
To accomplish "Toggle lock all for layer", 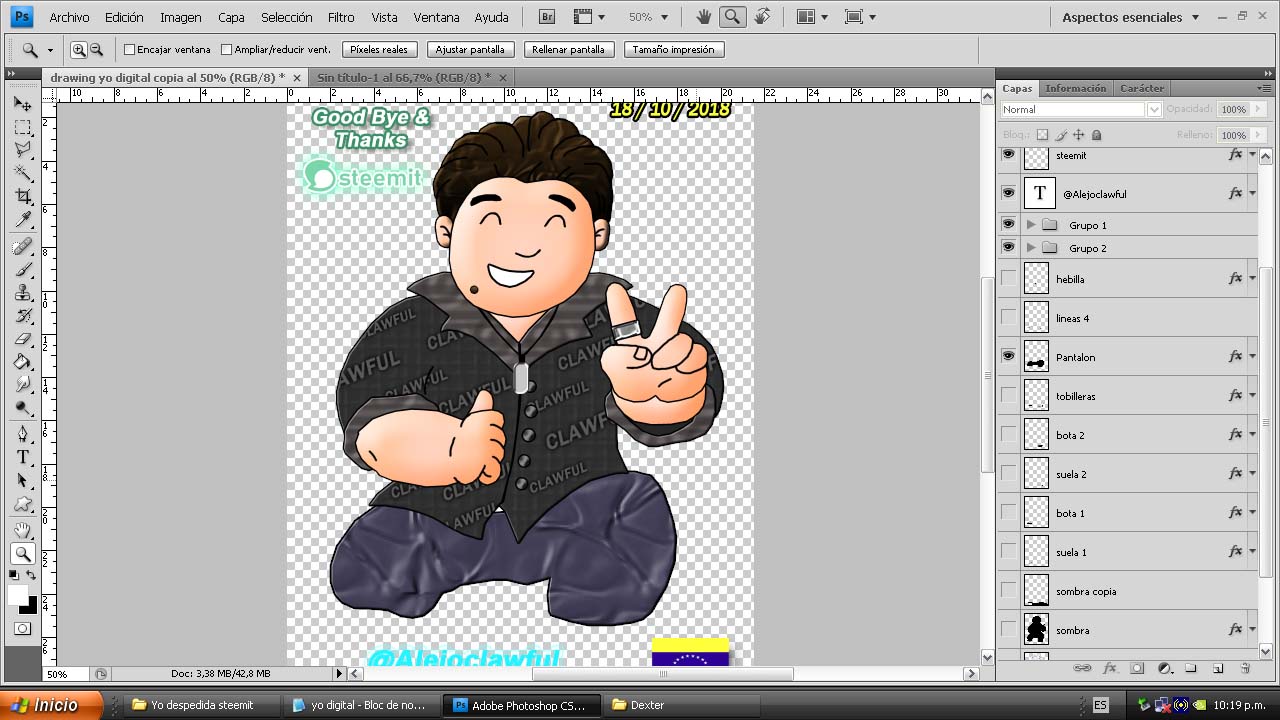I will pos(1096,135).
